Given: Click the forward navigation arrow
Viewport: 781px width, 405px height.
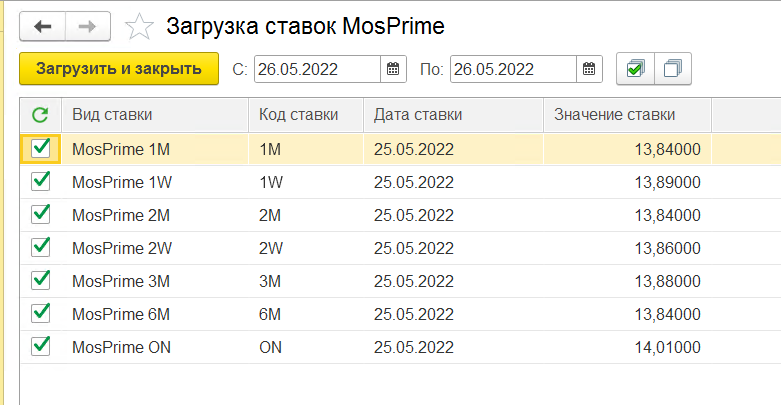Looking at the screenshot, I should 87,26.
